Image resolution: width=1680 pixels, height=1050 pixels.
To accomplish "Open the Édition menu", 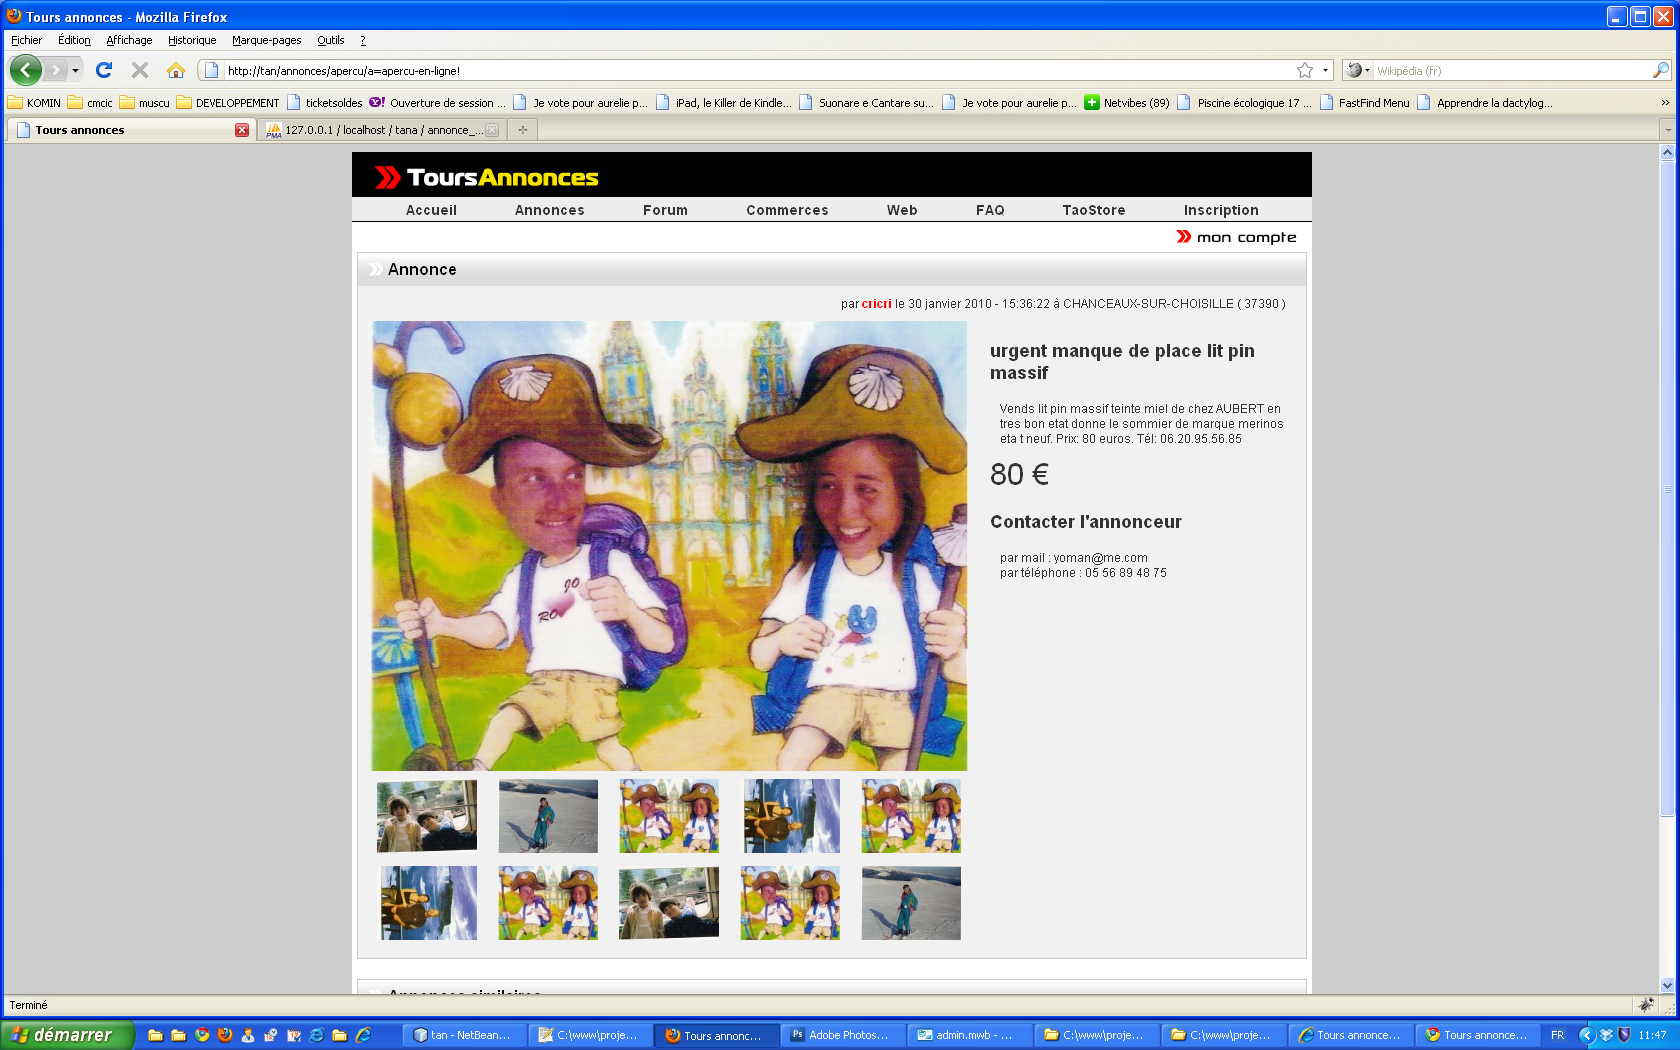I will tap(74, 40).
